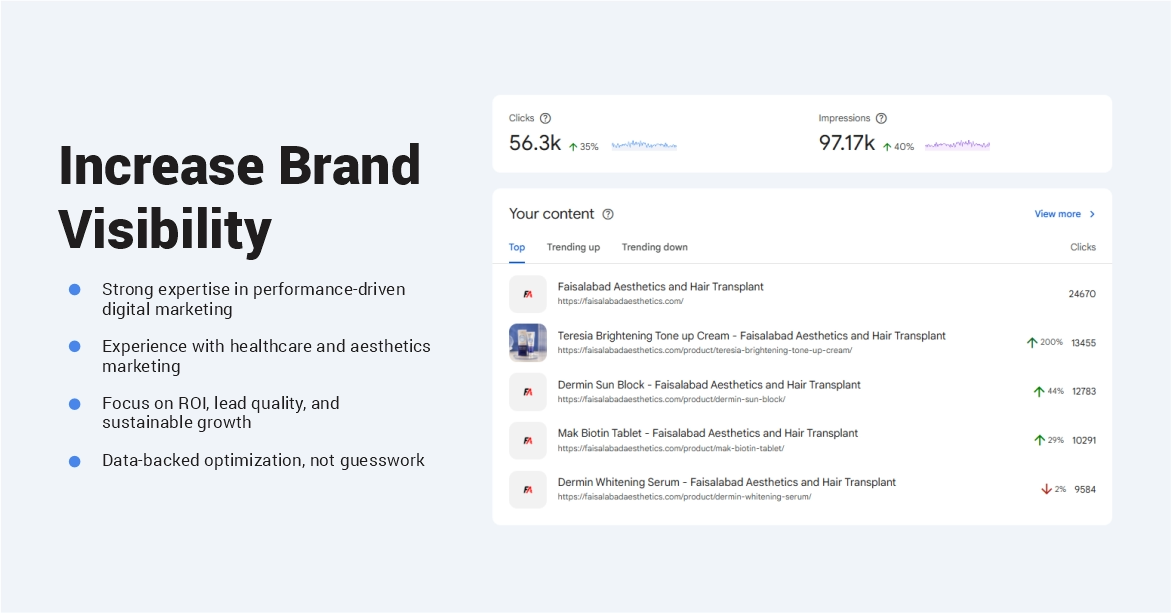Open the Dermin Sun Block page title
This screenshot has width=1171, height=613.
[708, 385]
